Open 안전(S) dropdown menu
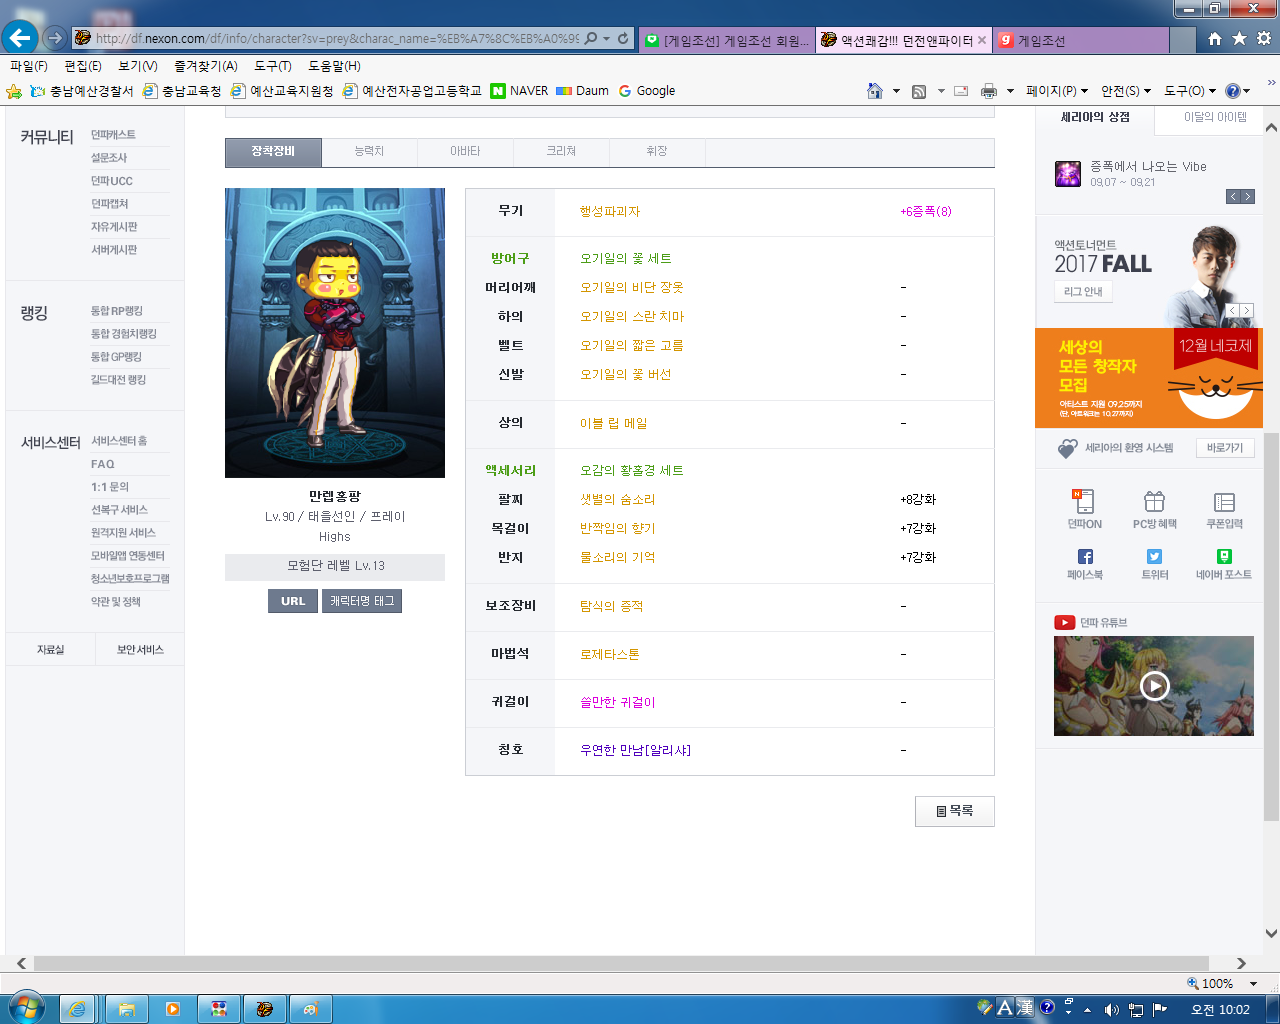Screen dimensions: 1280x1024 pyautogui.click(x=1126, y=91)
